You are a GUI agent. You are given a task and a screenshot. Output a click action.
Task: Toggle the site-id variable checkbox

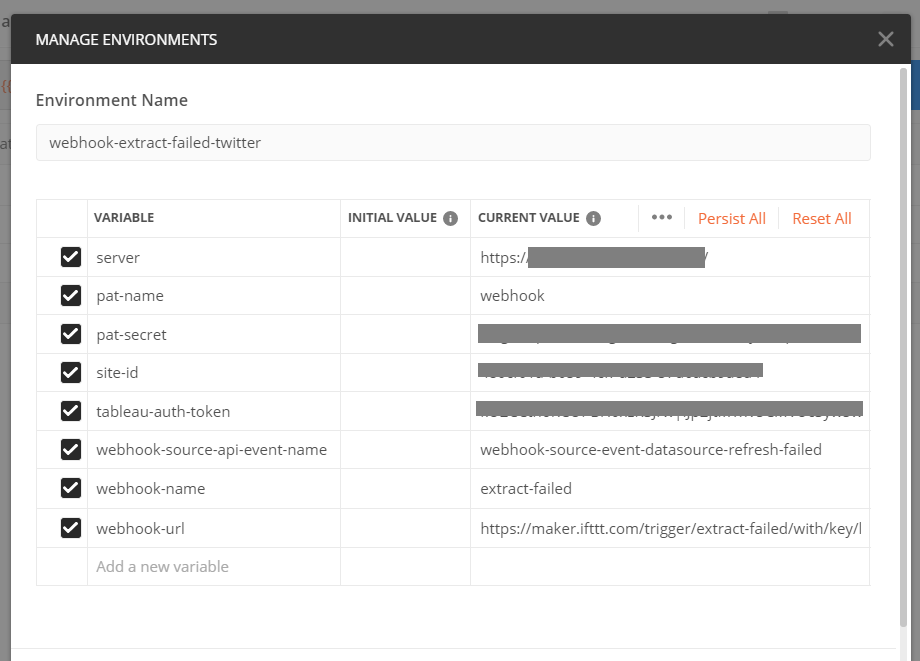71,373
